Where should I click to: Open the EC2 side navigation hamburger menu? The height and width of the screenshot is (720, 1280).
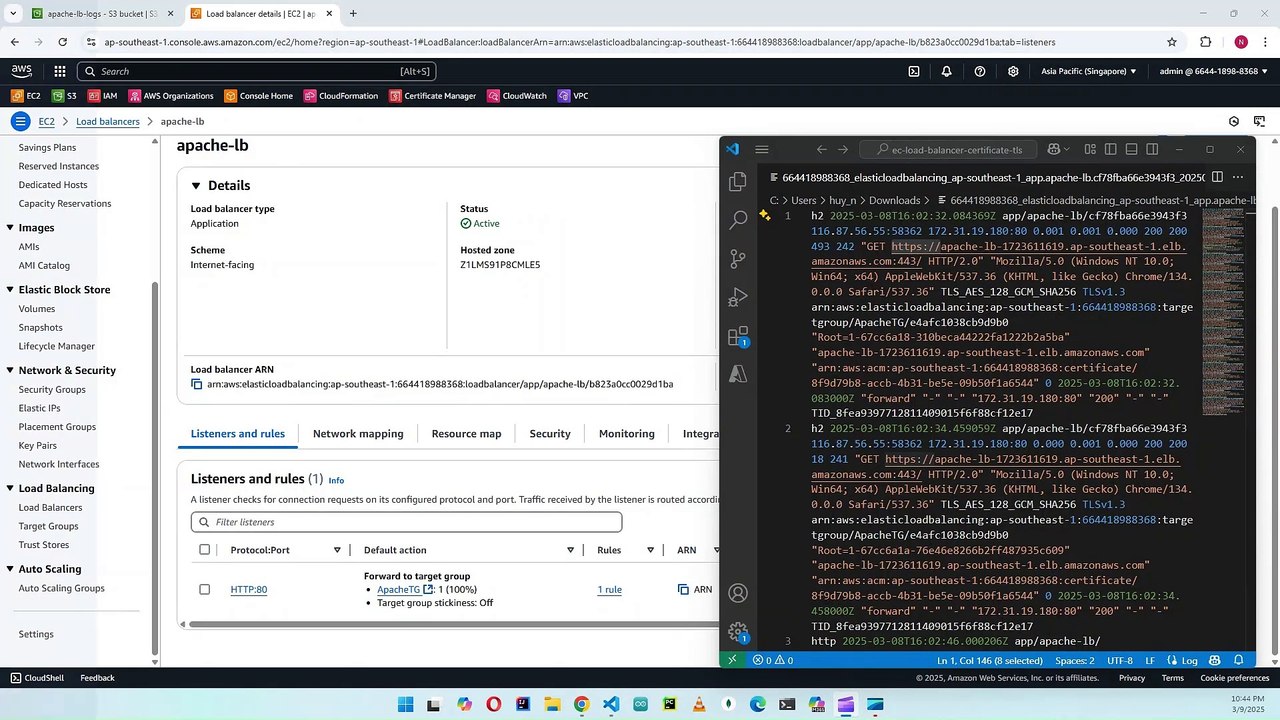[x=20, y=121]
